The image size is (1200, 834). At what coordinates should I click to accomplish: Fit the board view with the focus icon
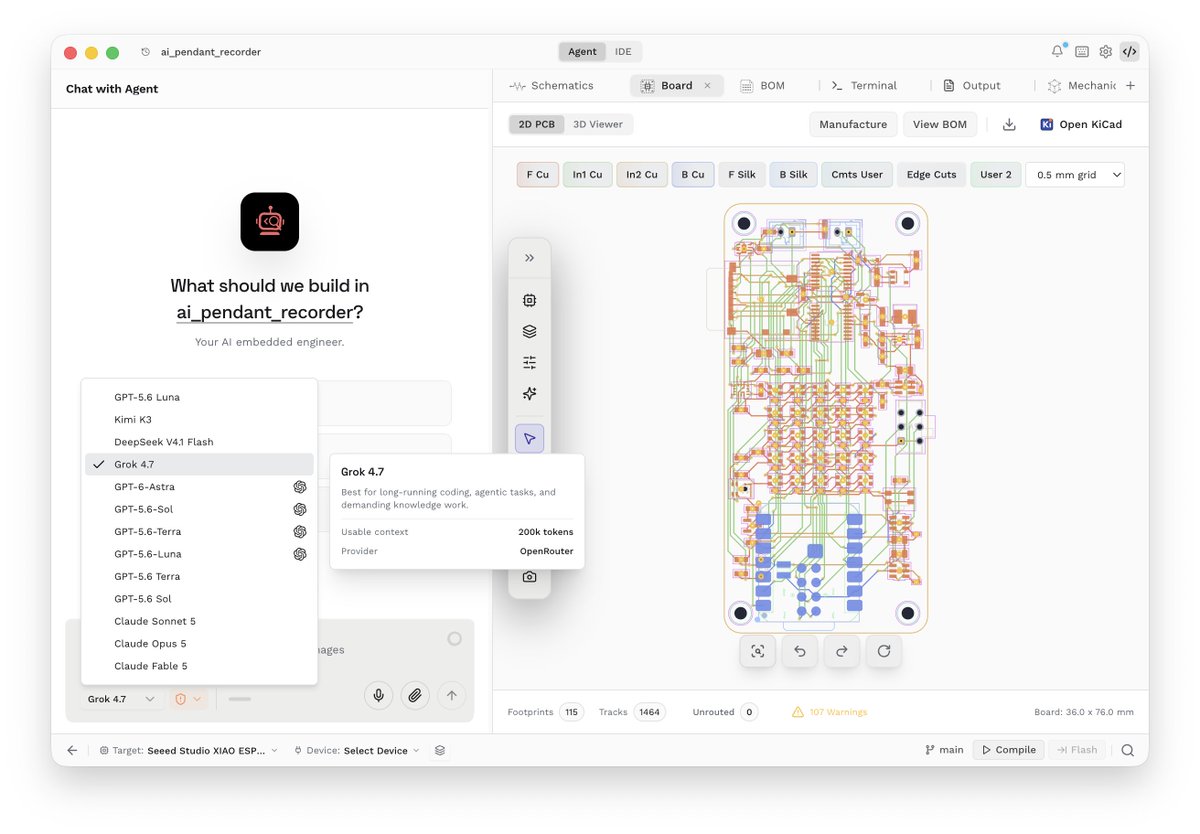click(758, 651)
